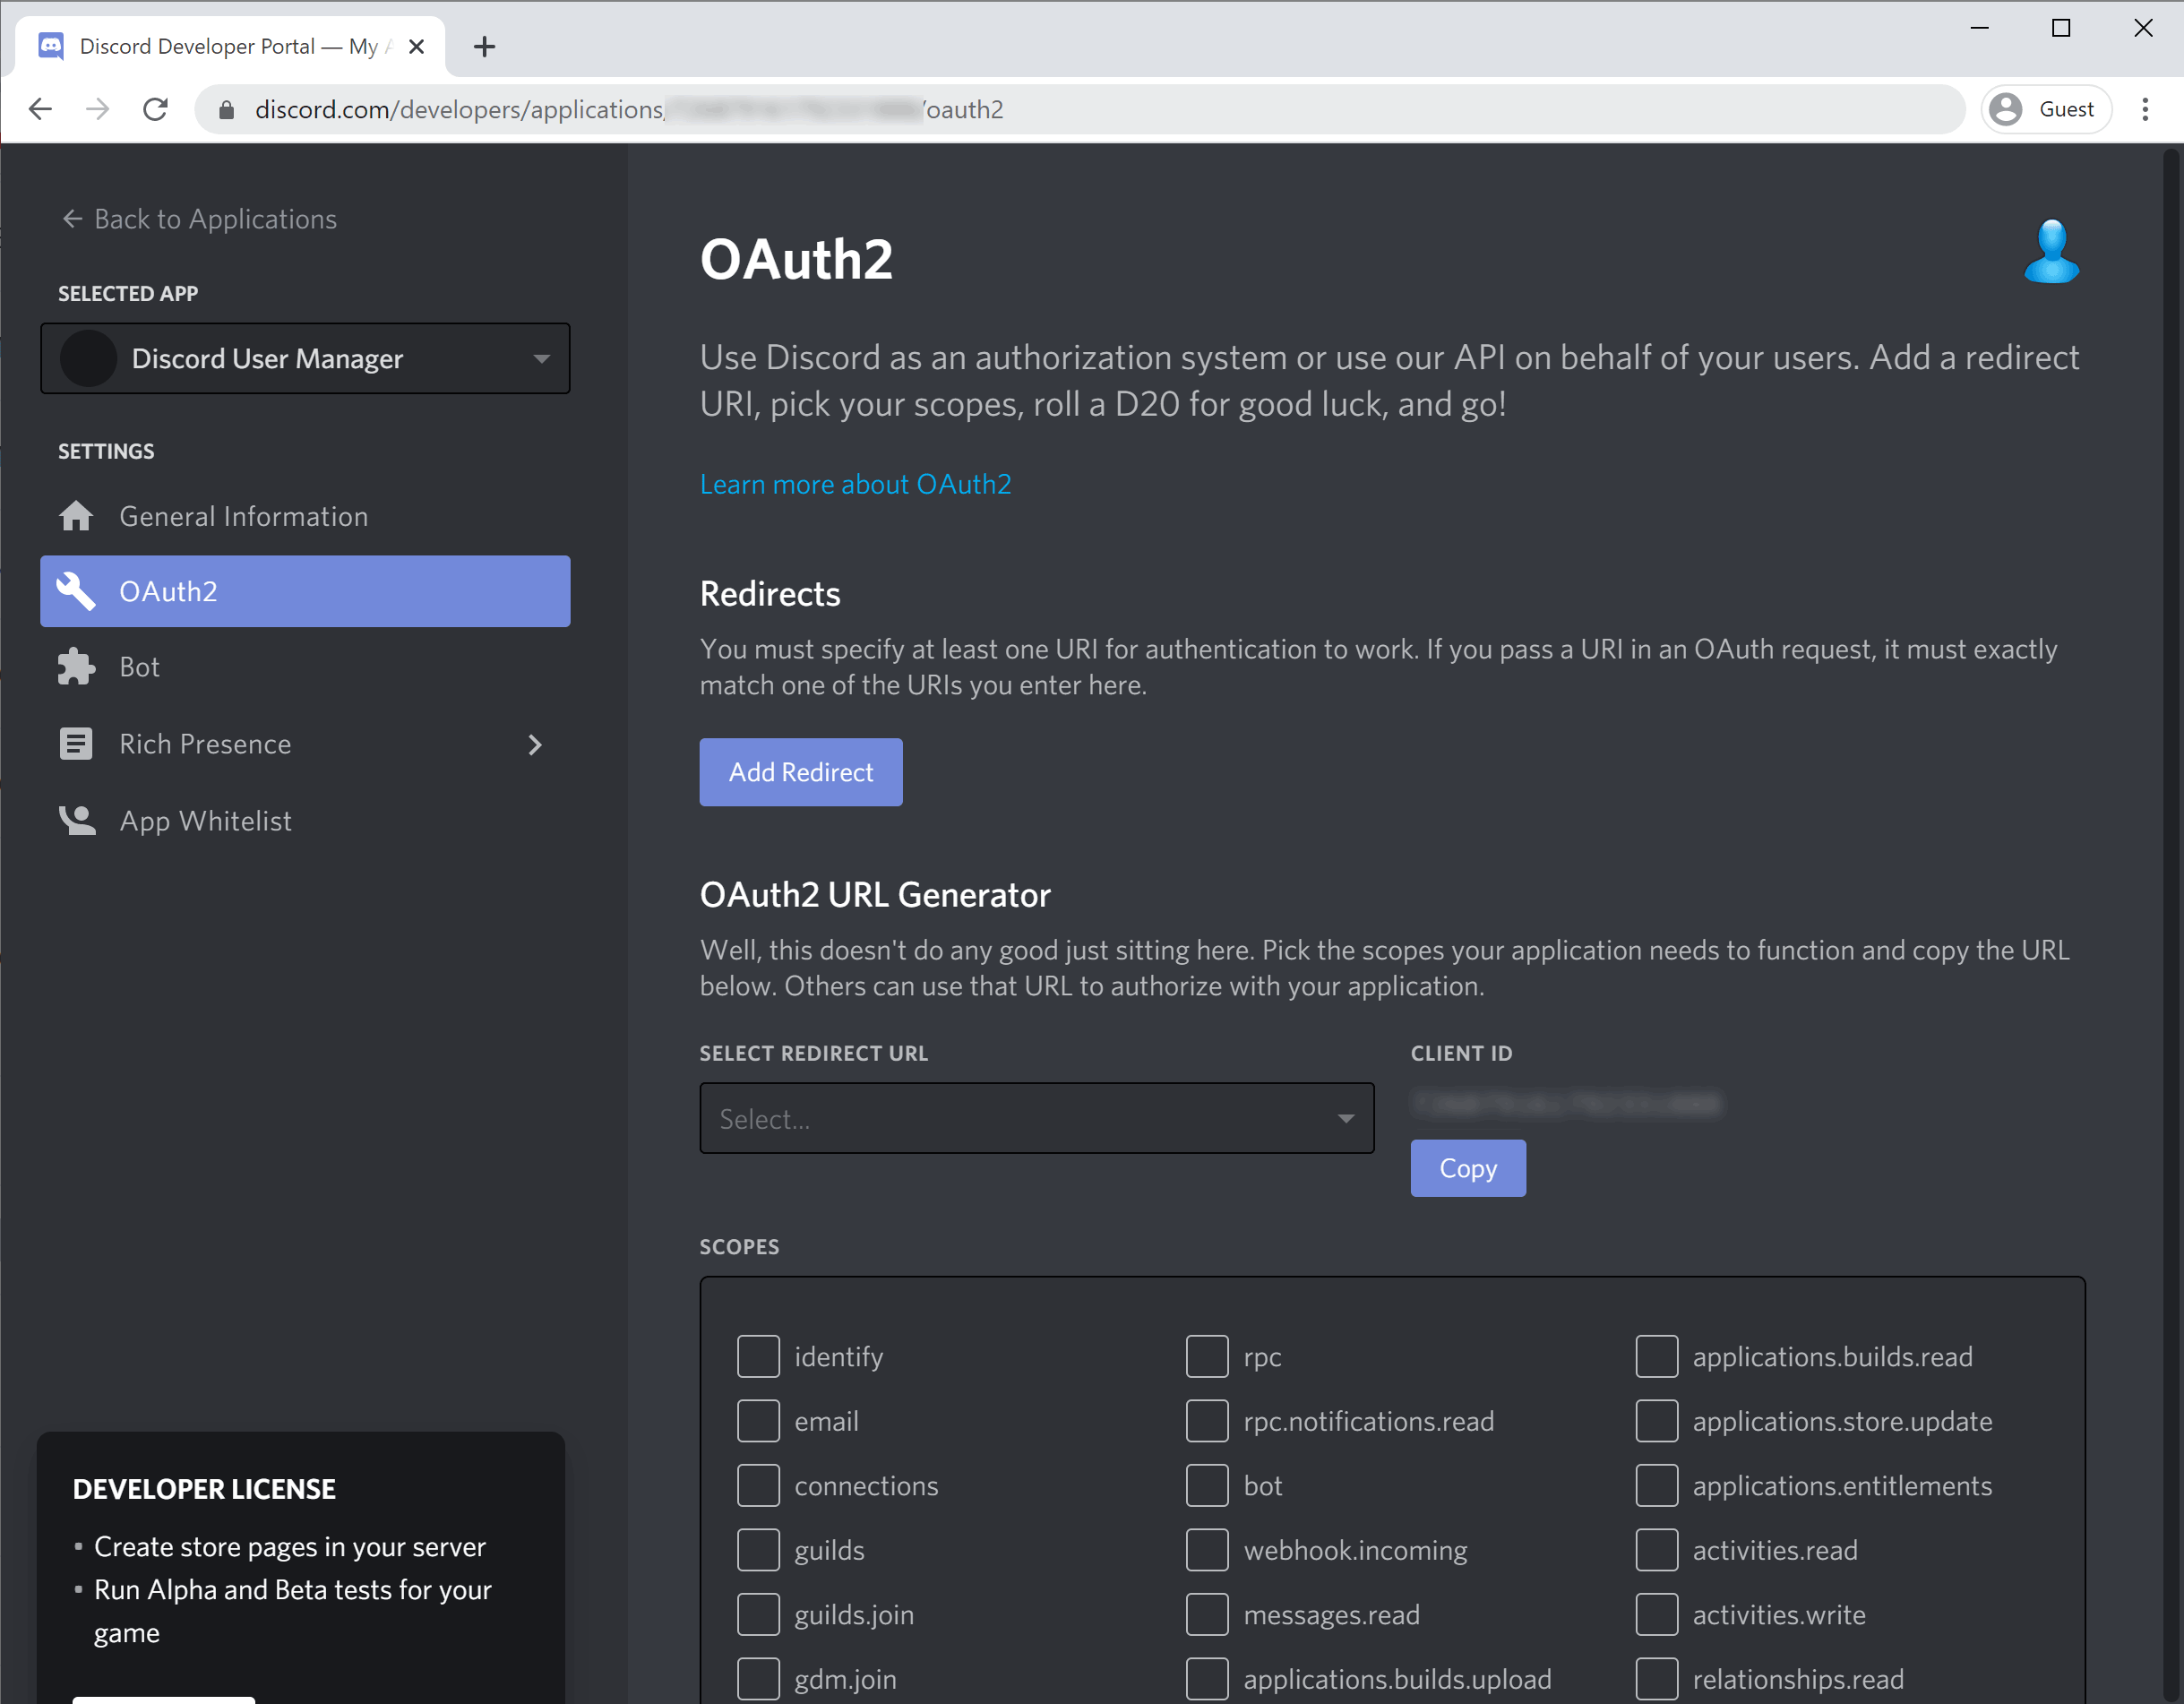The height and width of the screenshot is (1704, 2184).
Task: Click the Add Redirect button
Action: [800, 772]
